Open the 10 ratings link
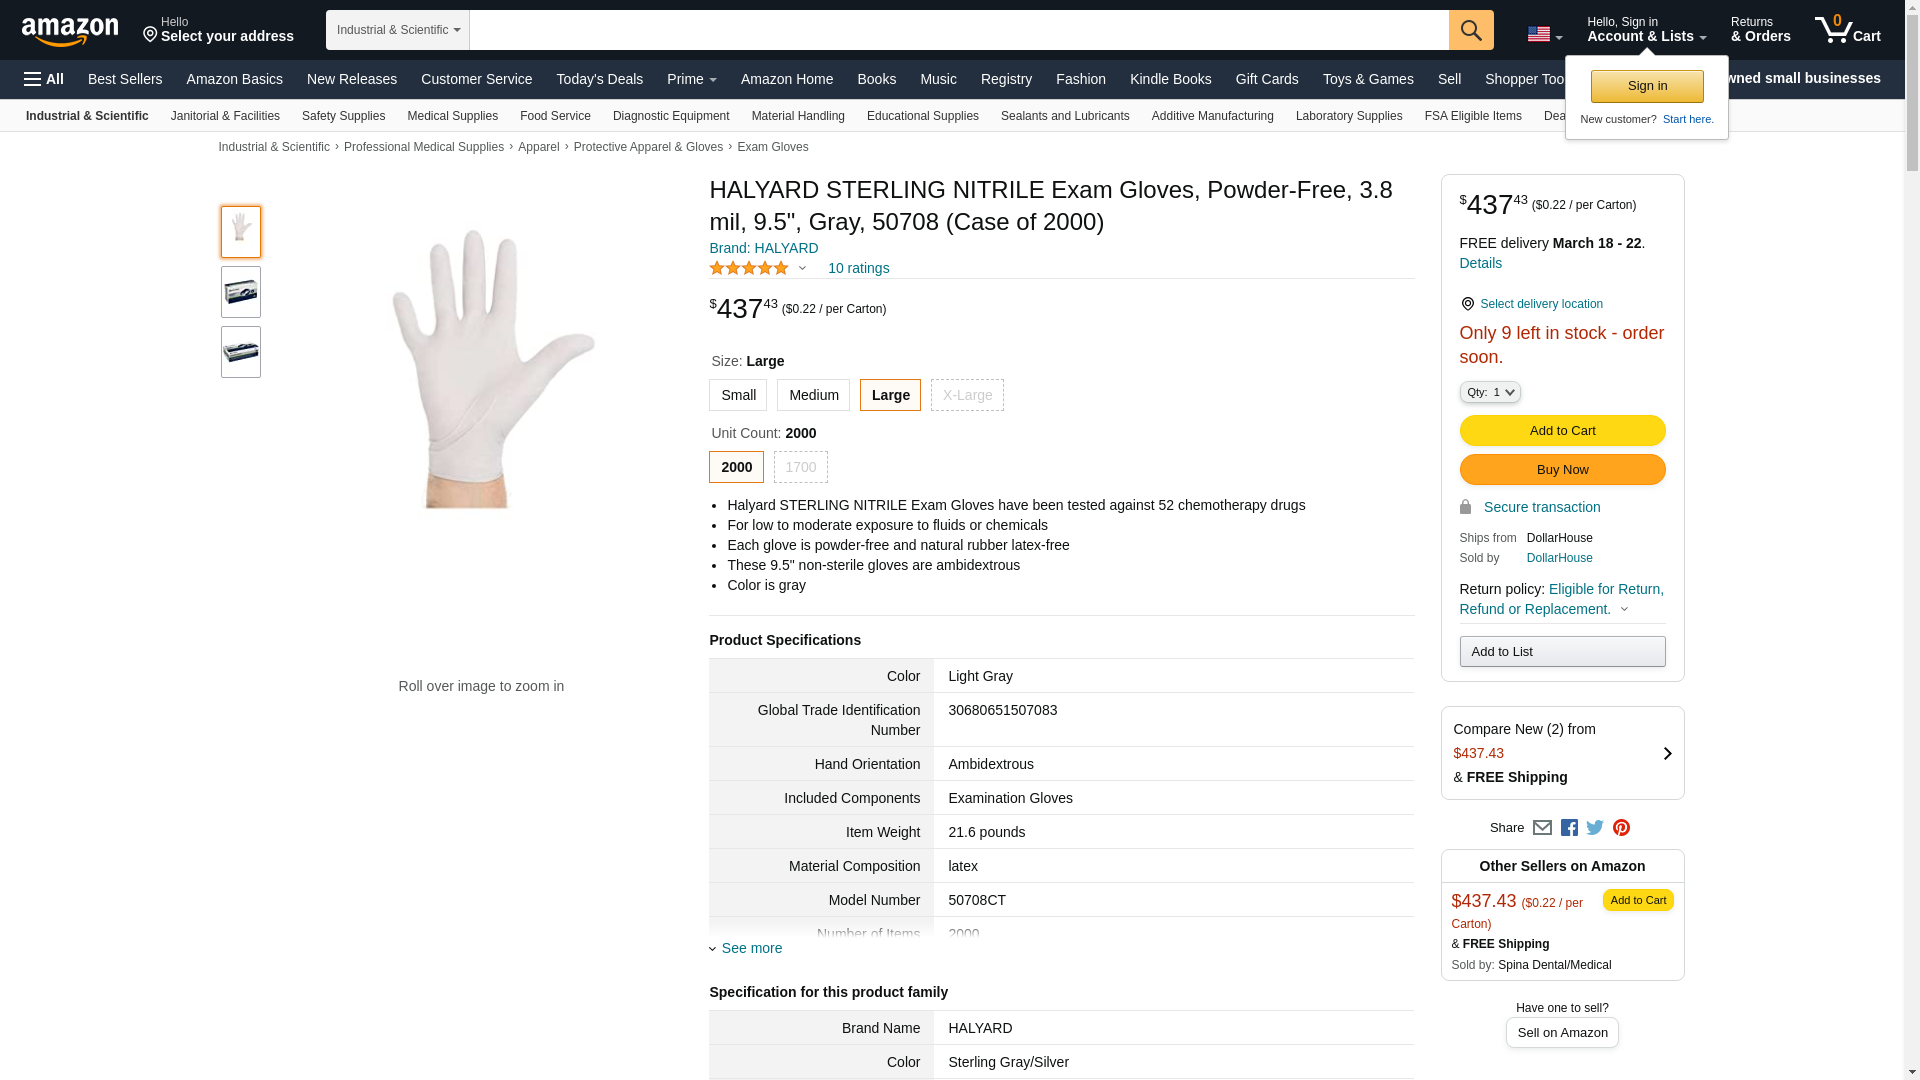Screen dimensions: 1920x1080 point(858,268)
